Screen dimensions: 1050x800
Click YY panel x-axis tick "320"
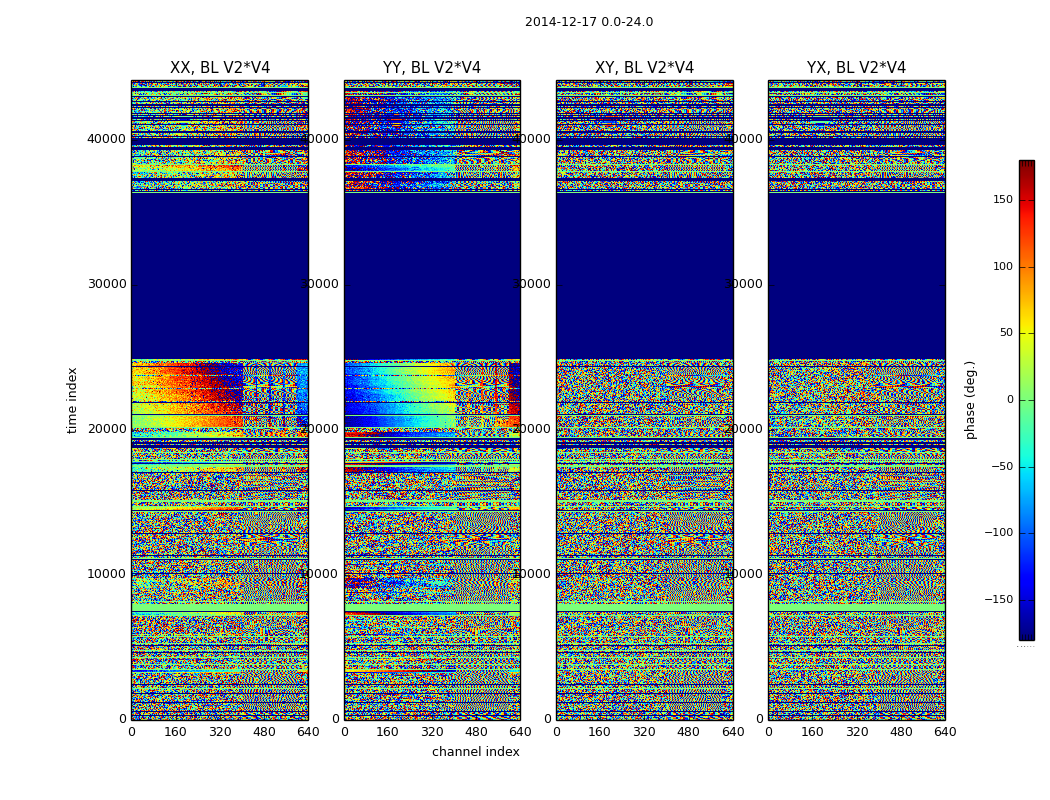432,732
